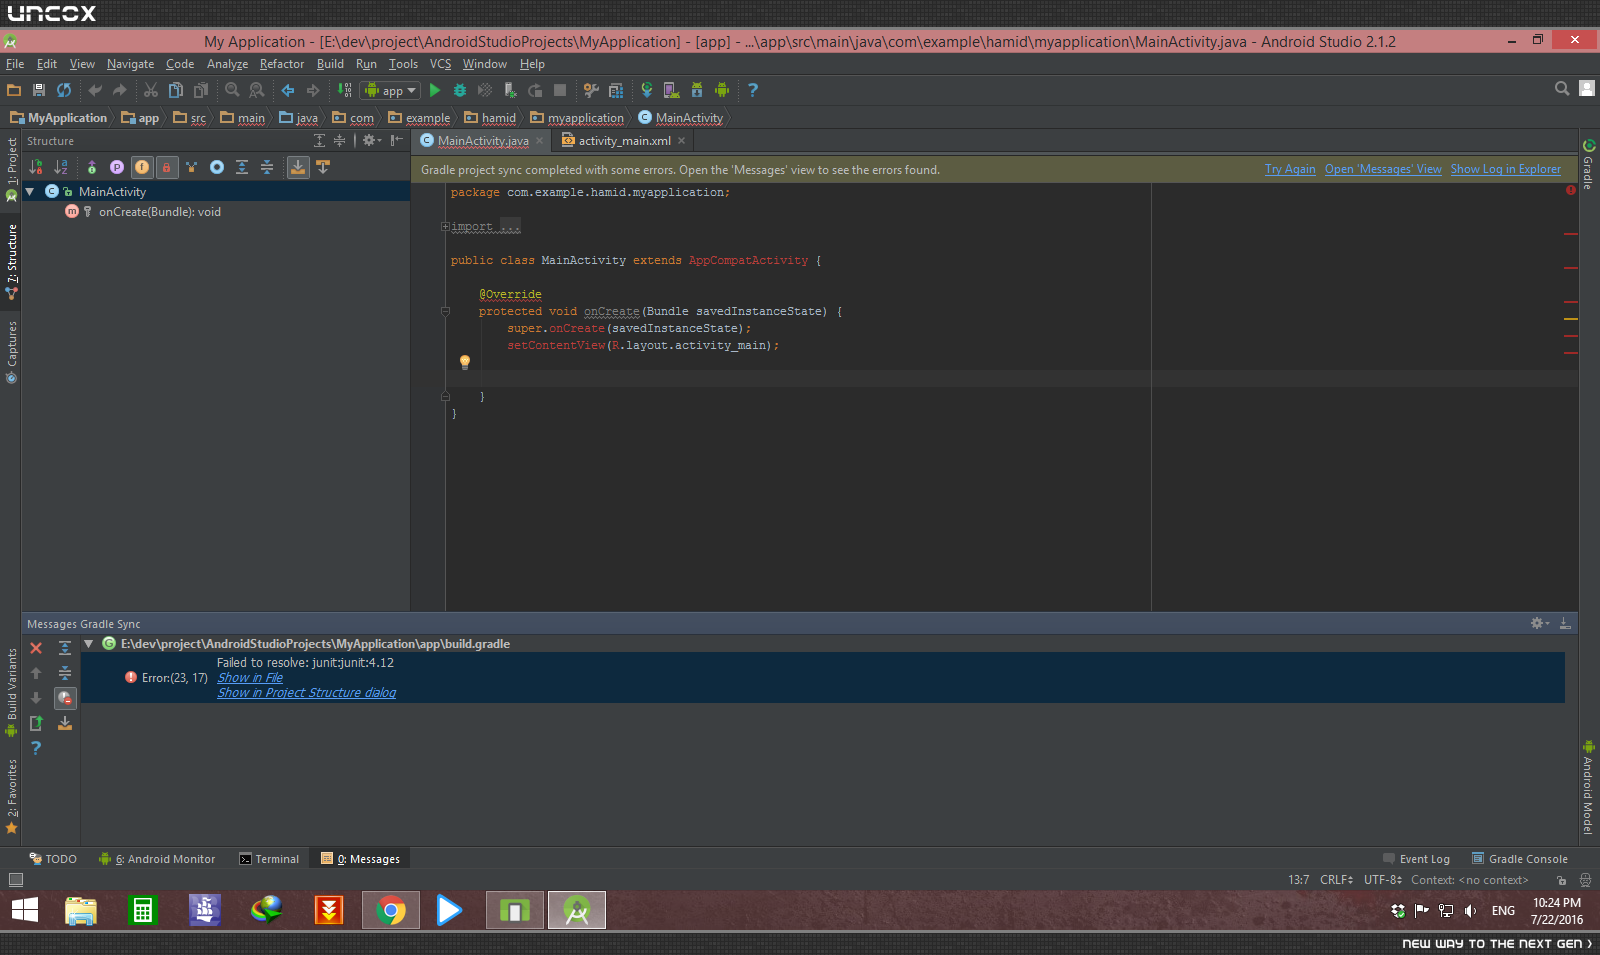This screenshot has height=955, width=1600.
Task: Change UTF-8 file encoding in status bar
Action: (1383, 880)
